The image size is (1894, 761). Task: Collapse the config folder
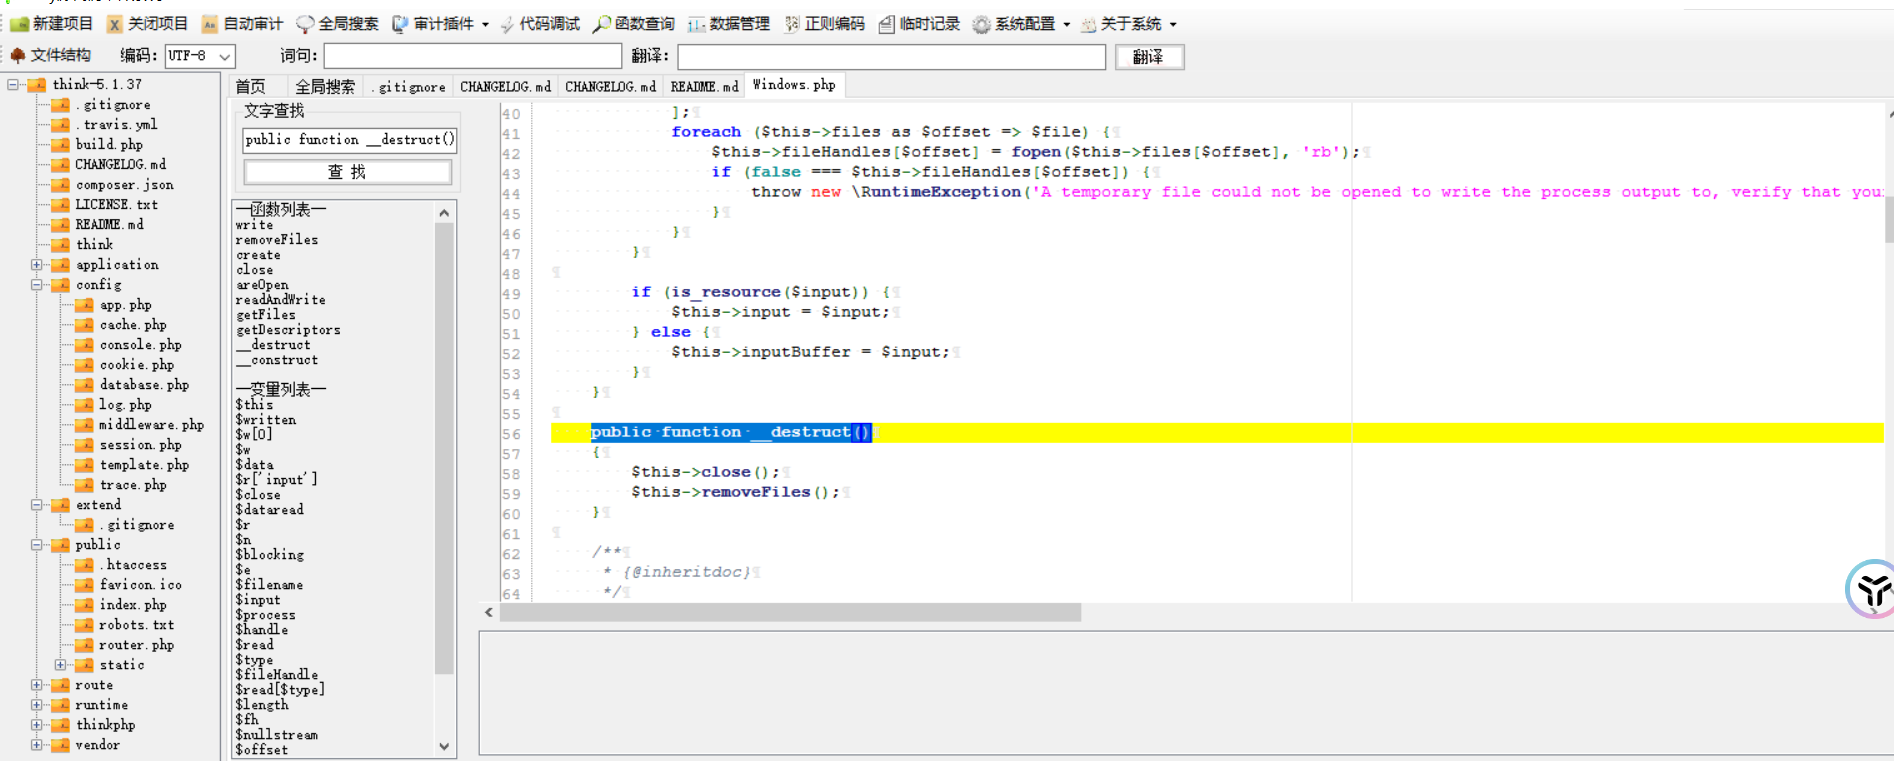point(37,285)
